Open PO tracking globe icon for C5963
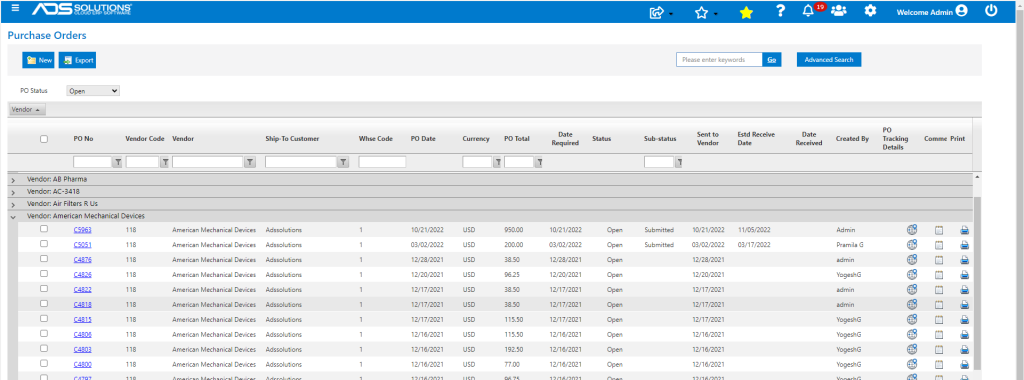The height and width of the screenshot is (380, 1024). [x=912, y=229]
